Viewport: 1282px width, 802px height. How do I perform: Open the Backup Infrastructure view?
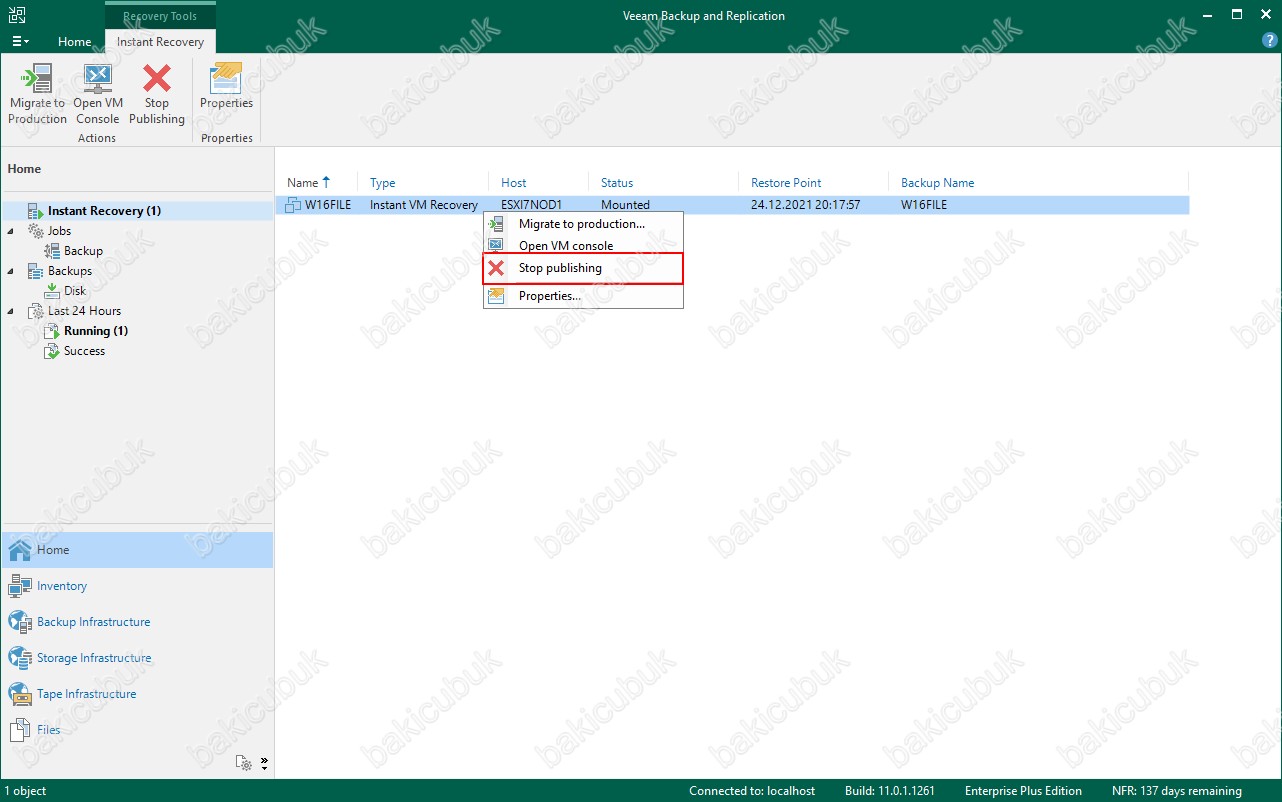point(137,622)
